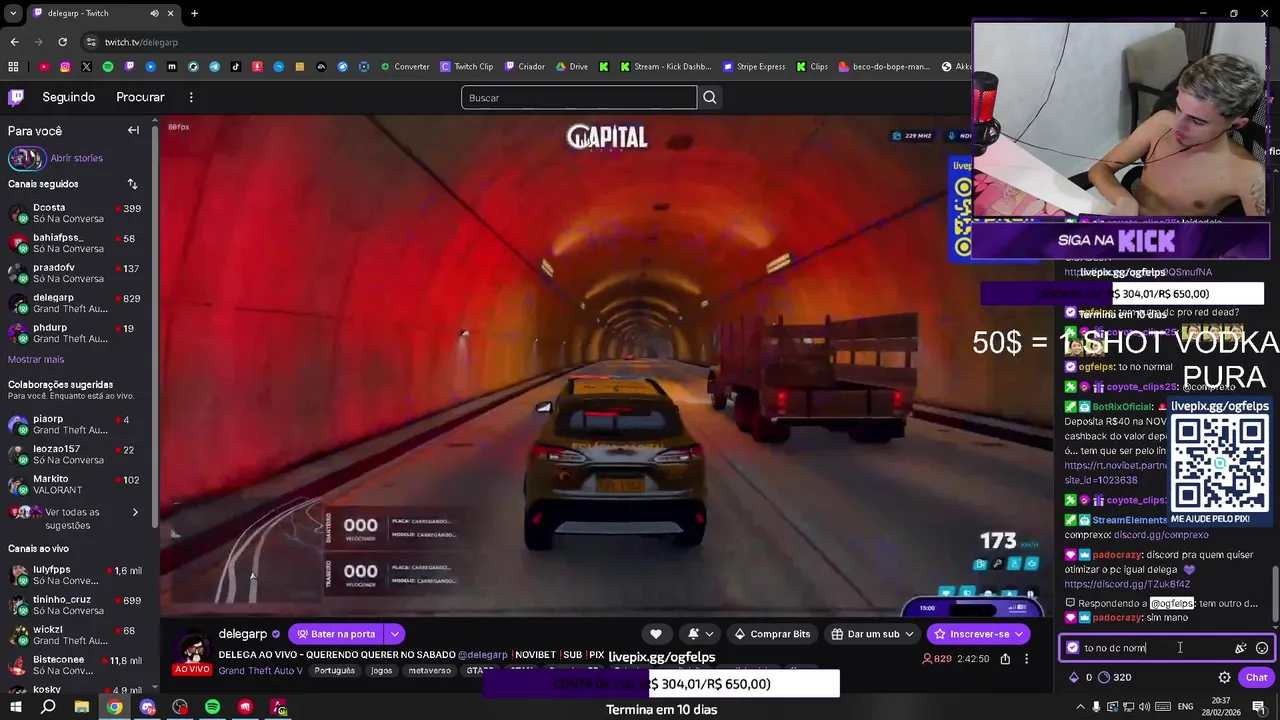
Task: Click the magnifier search button
Action: [710, 97]
